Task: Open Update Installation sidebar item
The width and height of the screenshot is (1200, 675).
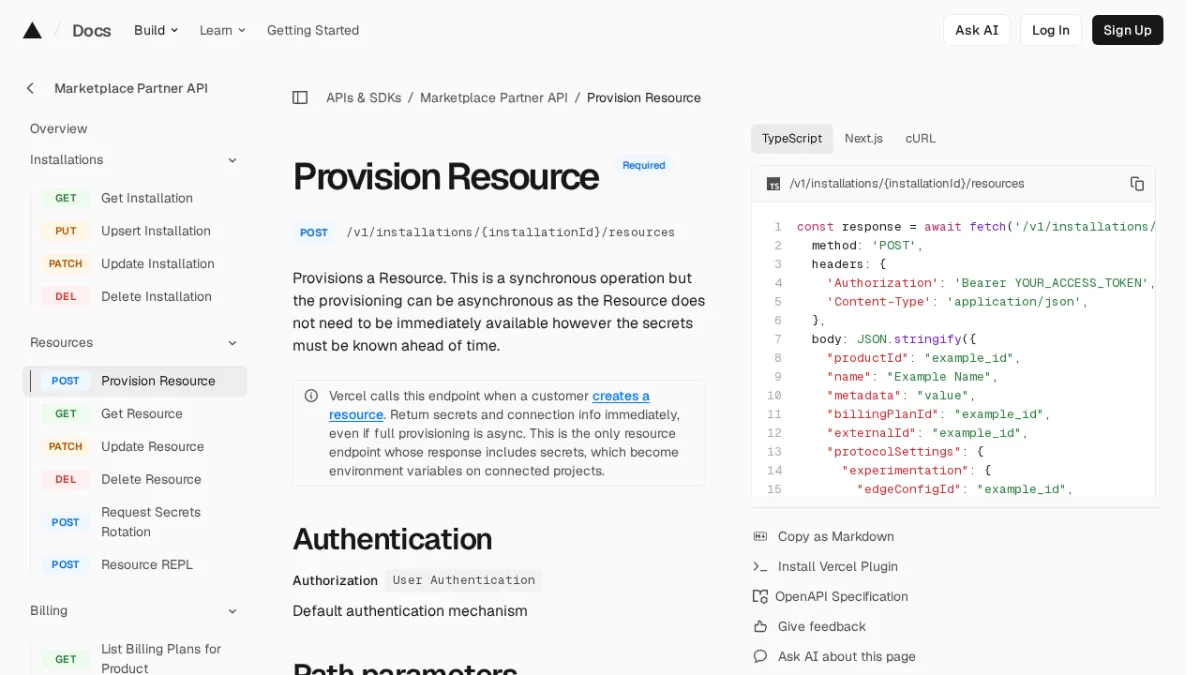Action: pos(134,264)
